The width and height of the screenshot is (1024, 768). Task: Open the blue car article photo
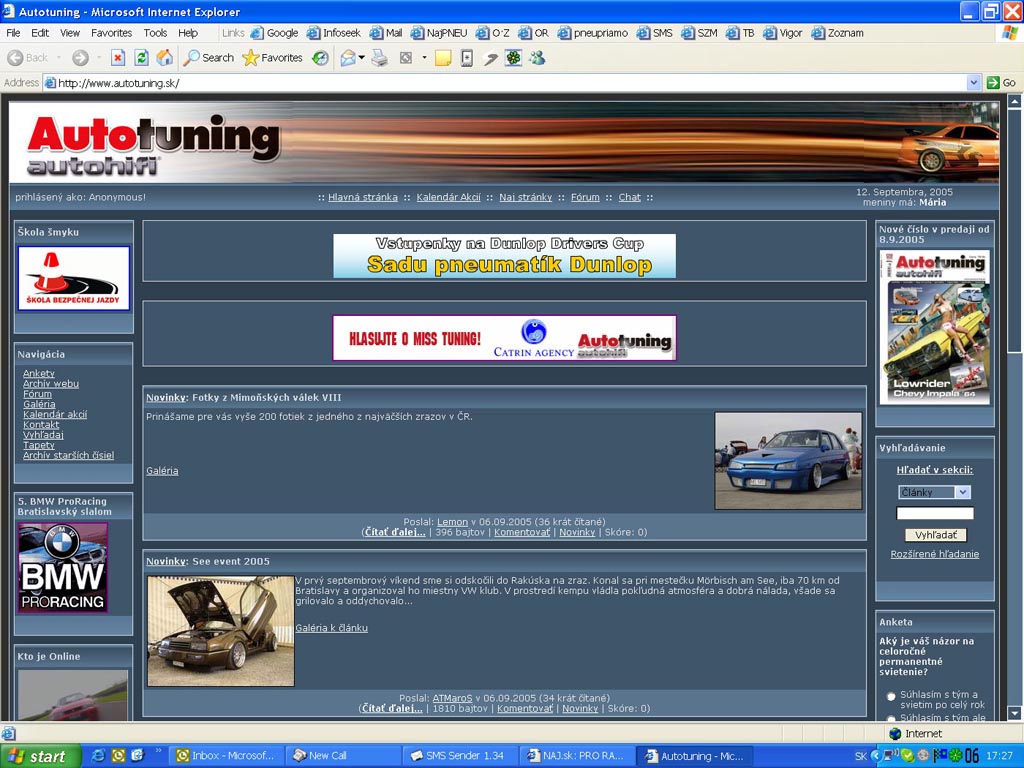[788, 461]
